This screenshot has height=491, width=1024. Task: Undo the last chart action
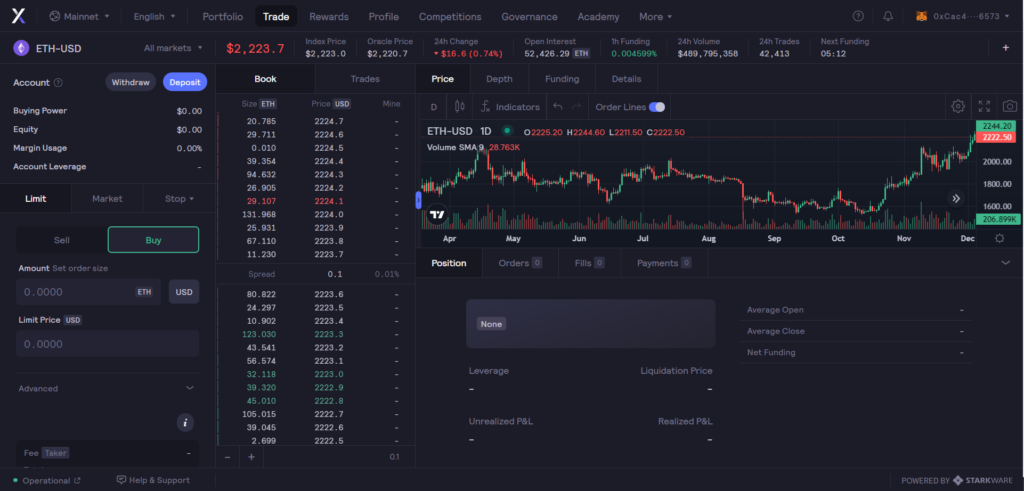click(x=558, y=107)
